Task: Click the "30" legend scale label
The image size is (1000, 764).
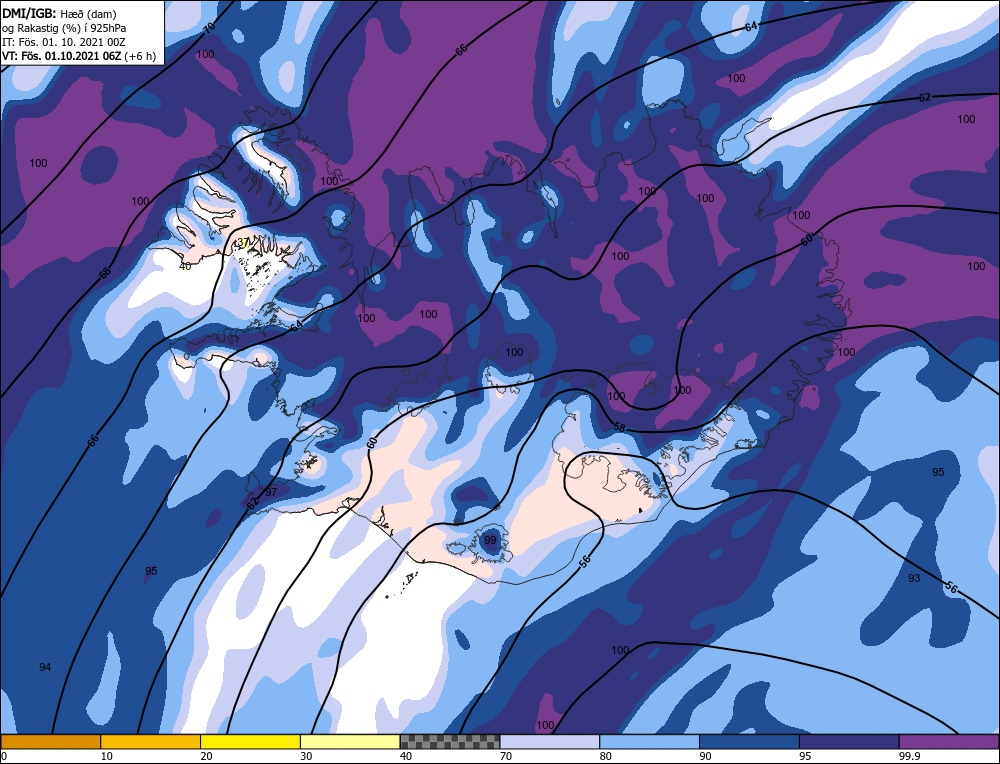Action: tap(306, 756)
